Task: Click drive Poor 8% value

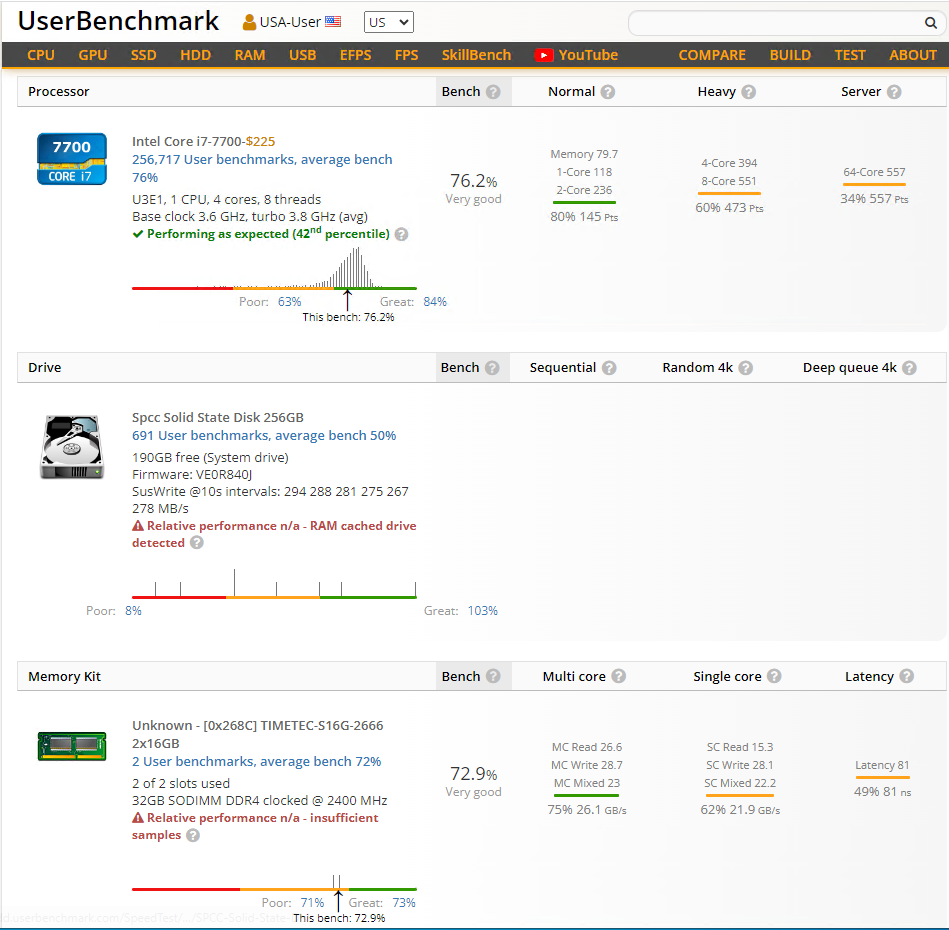Action: (x=133, y=611)
